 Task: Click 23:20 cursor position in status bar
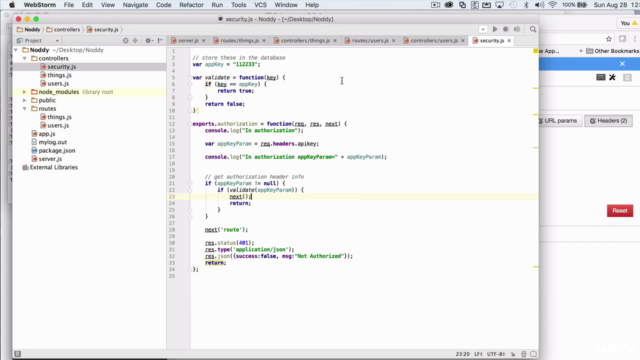[x=462, y=354]
